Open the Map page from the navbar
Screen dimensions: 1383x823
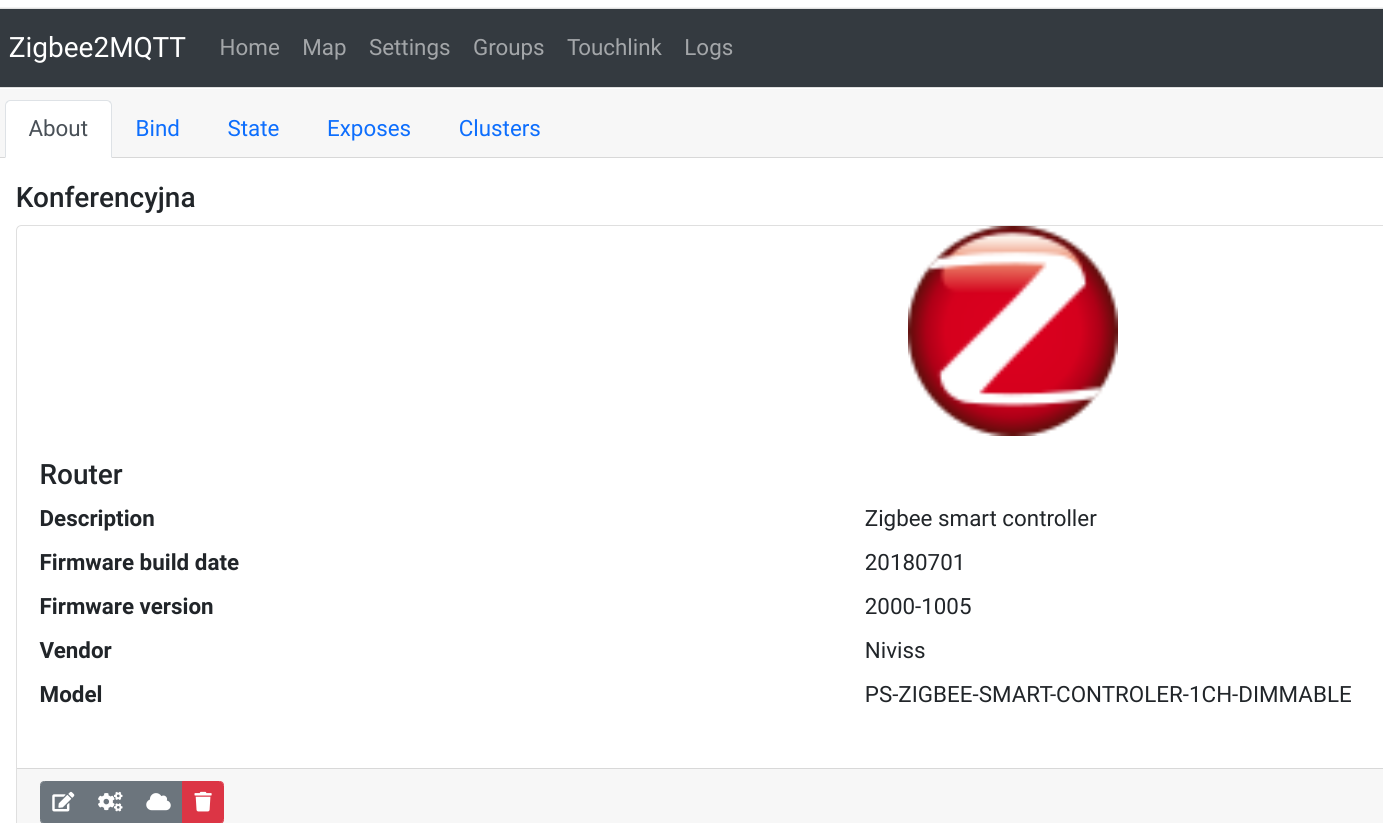pyautogui.click(x=324, y=47)
